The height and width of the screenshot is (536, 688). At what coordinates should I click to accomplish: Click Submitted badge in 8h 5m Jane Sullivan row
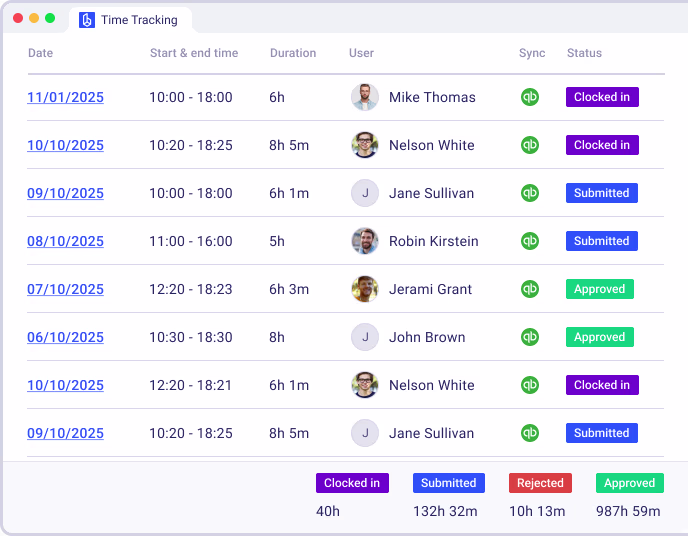click(x=602, y=433)
